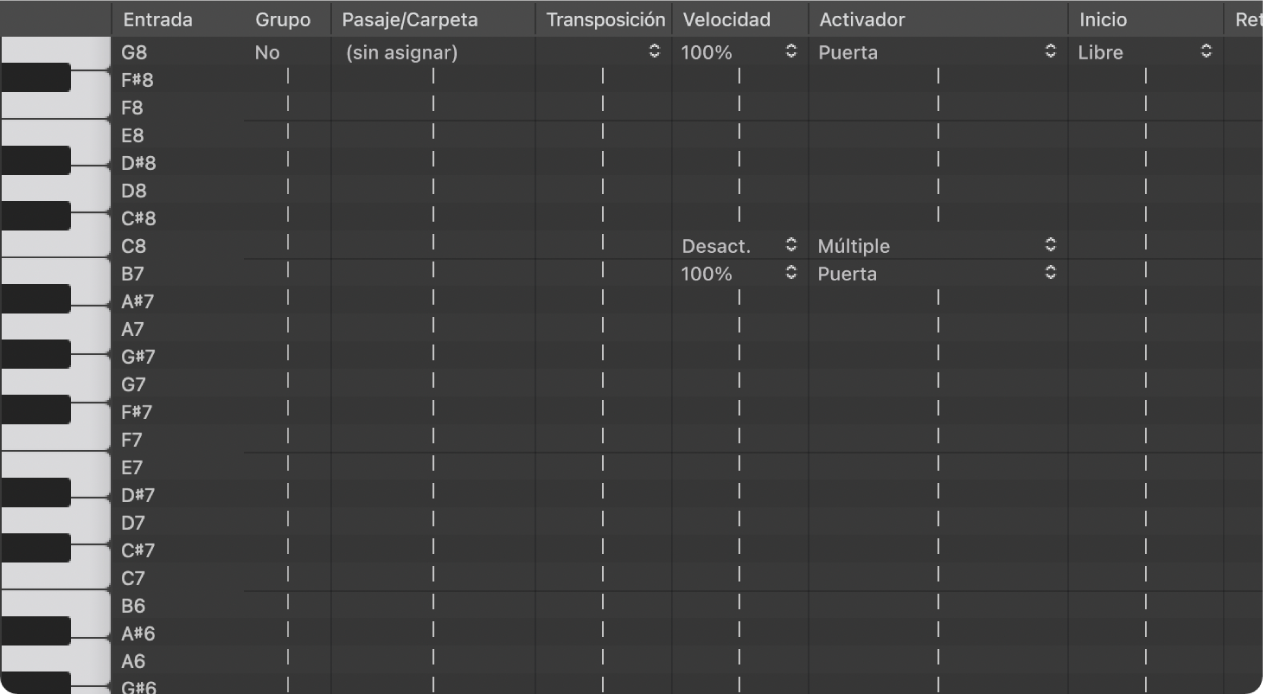The image size is (1264, 694).
Task: Click the Pasaje/Carpeta column header
Action: click(410, 19)
